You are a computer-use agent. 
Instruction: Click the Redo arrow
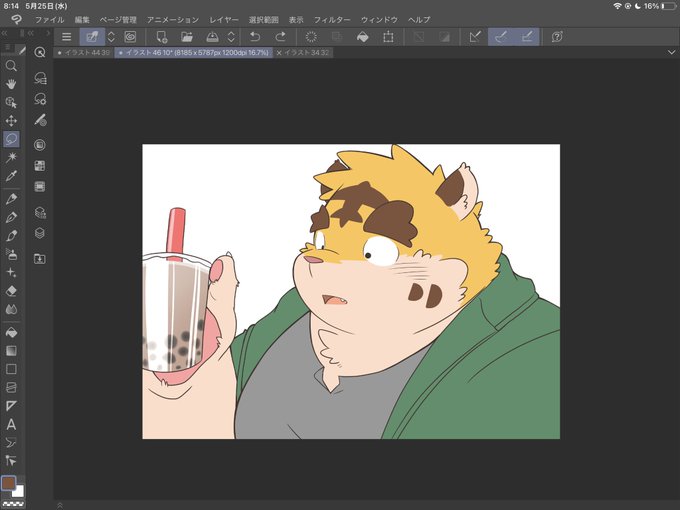tap(281, 37)
